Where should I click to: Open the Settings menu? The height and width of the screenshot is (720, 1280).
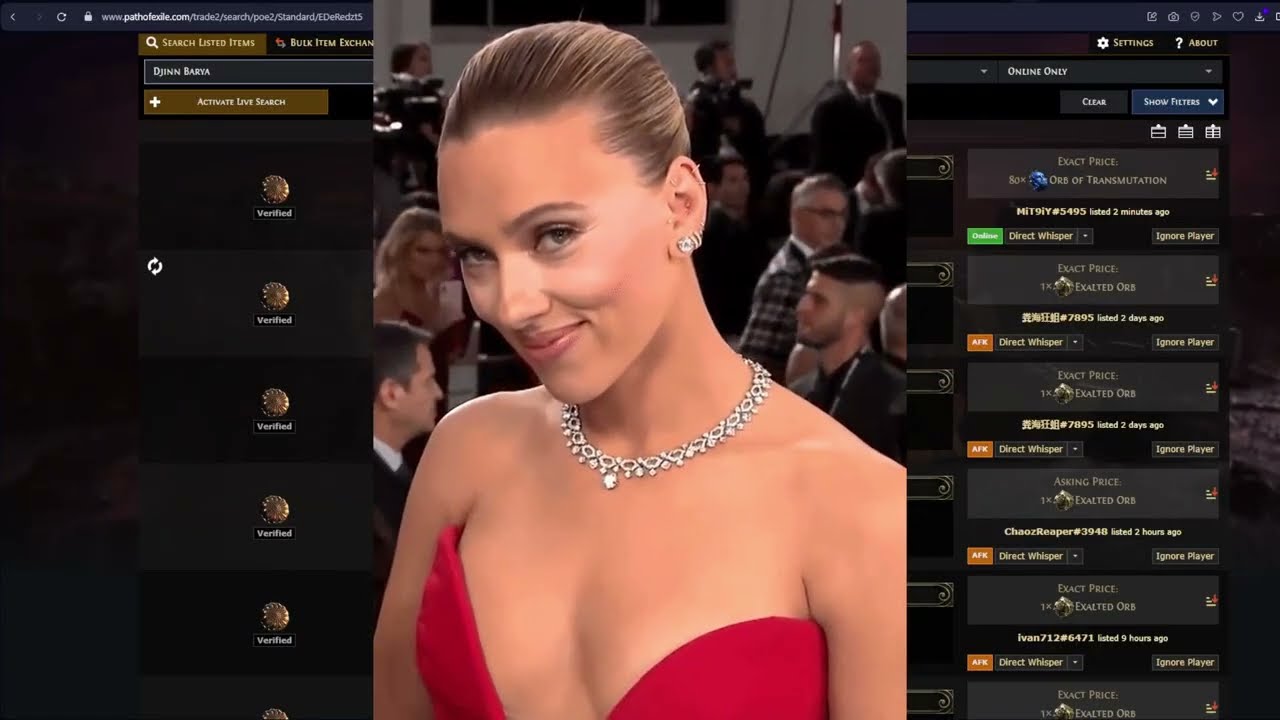click(1125, 43)
